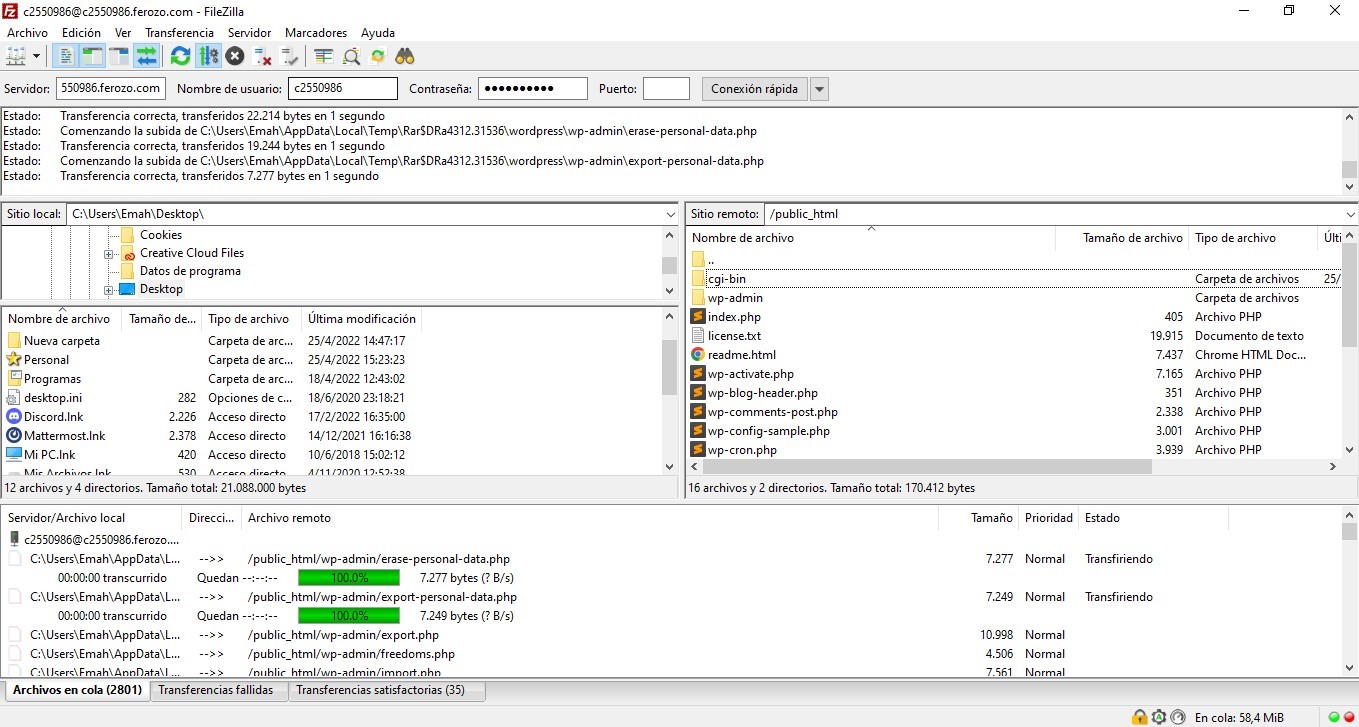The width and height of the screenshot is (1359, 727).
Task: Click the erase-personal-data.php transfer progress bar
Action: [x=349, y=578]
